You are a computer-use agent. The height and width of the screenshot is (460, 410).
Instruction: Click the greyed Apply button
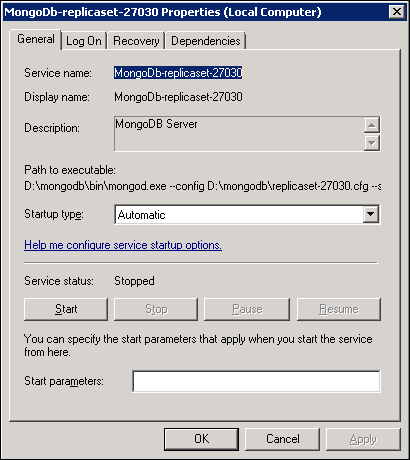363,439
